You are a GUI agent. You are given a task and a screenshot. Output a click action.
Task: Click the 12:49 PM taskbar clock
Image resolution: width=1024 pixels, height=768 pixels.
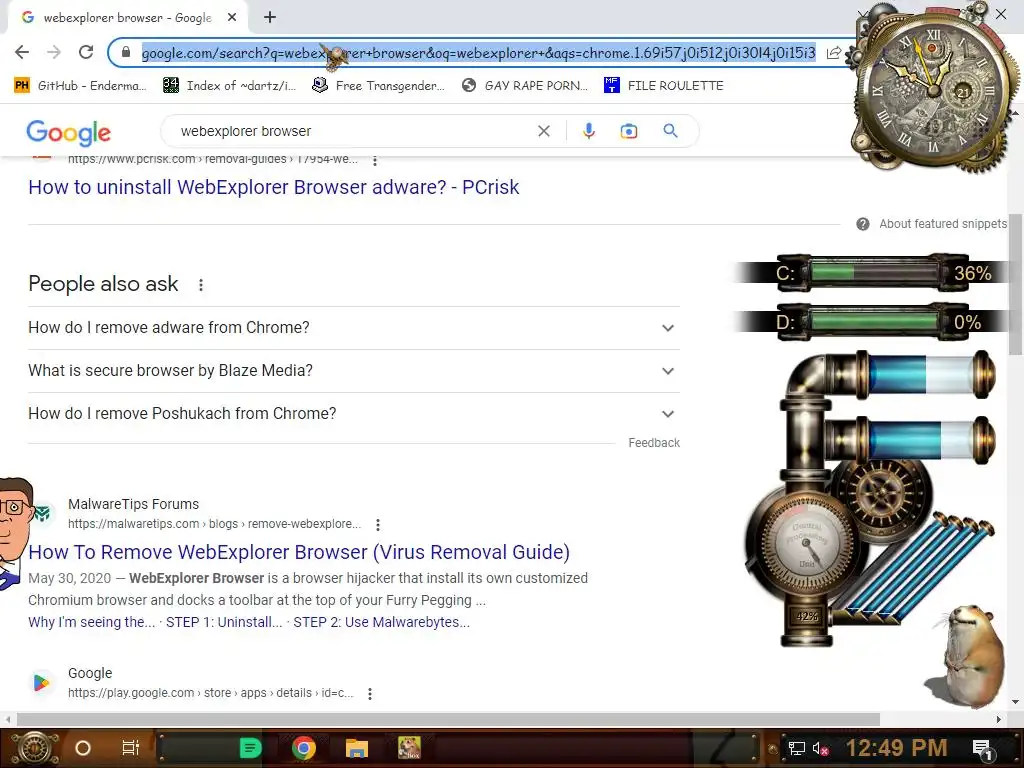[897, 748]
